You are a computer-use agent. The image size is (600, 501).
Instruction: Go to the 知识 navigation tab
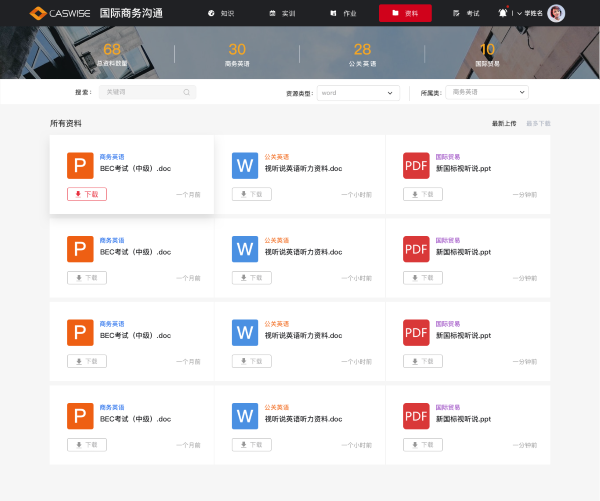click(x=221, y=13)
